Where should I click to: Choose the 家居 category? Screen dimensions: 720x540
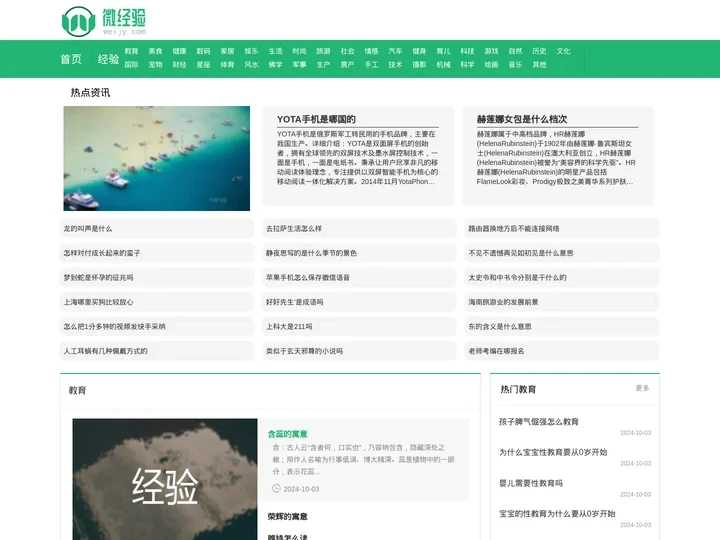pyautogui.click(x=227, y=51)
